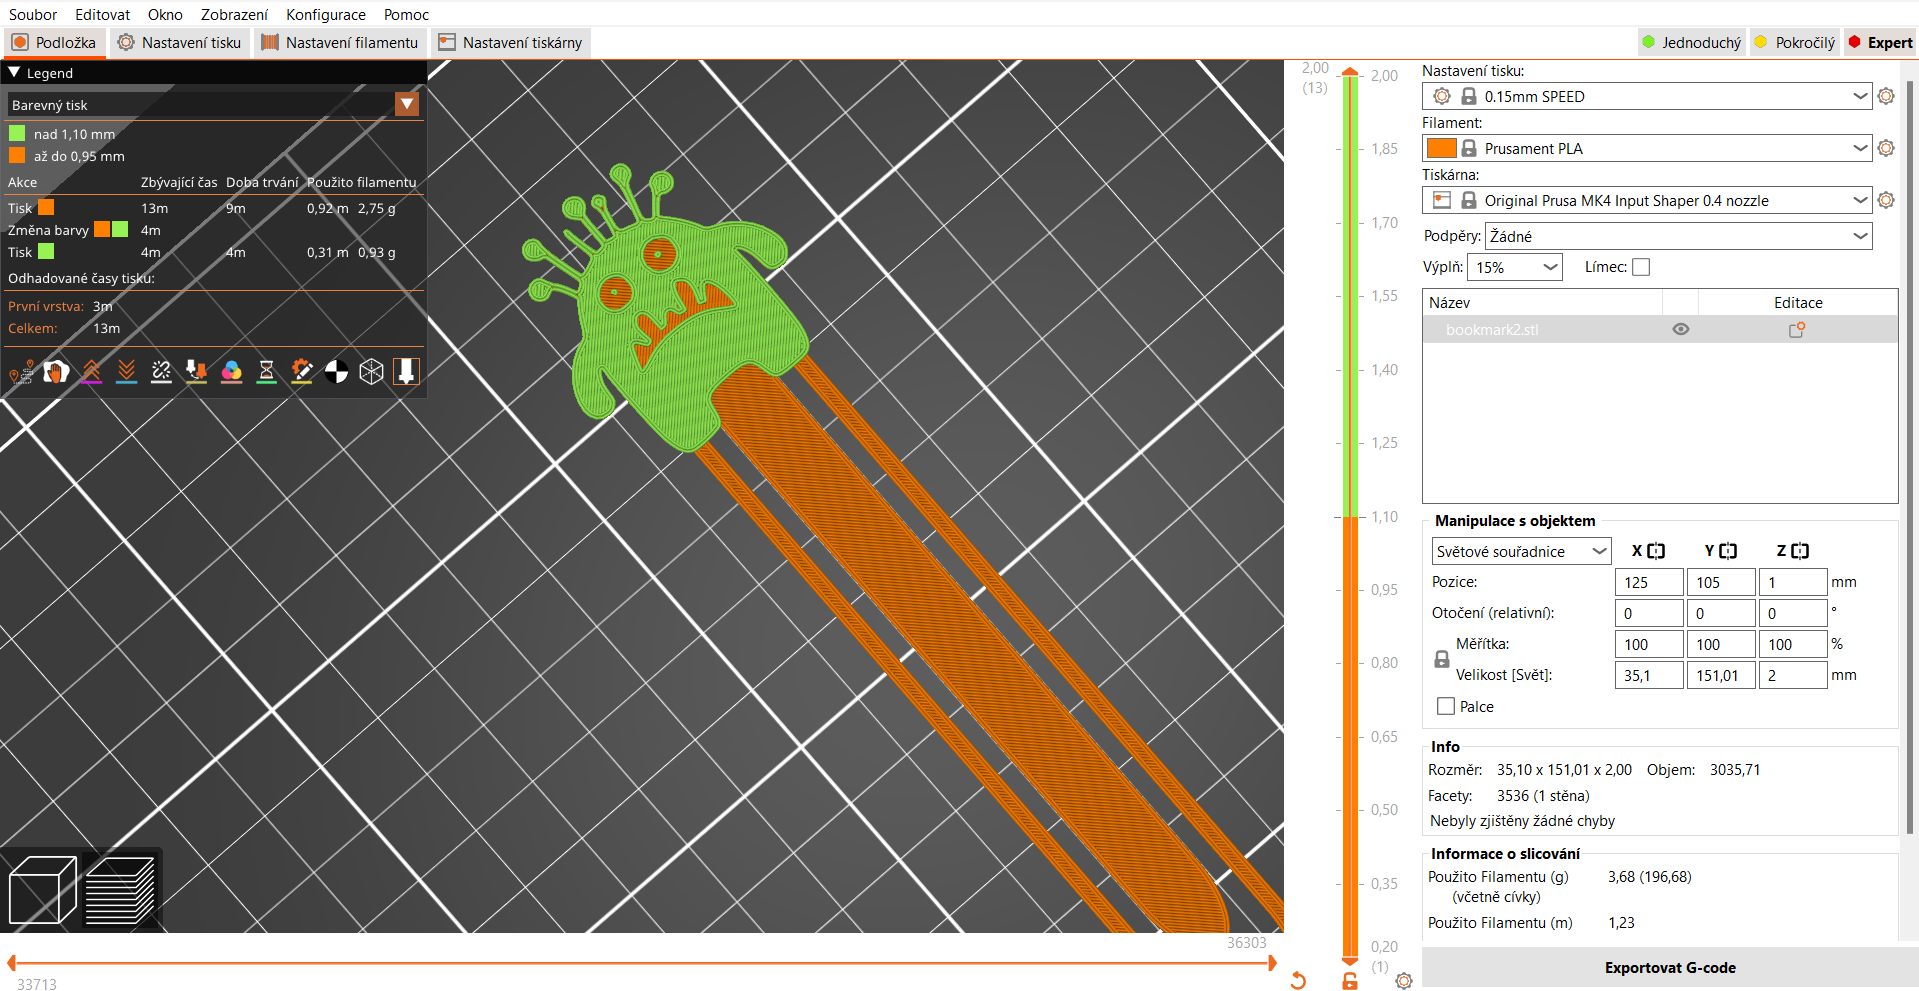
Task: Open printer settings gear next to Prusa MK4
Action: (1886, 200)
